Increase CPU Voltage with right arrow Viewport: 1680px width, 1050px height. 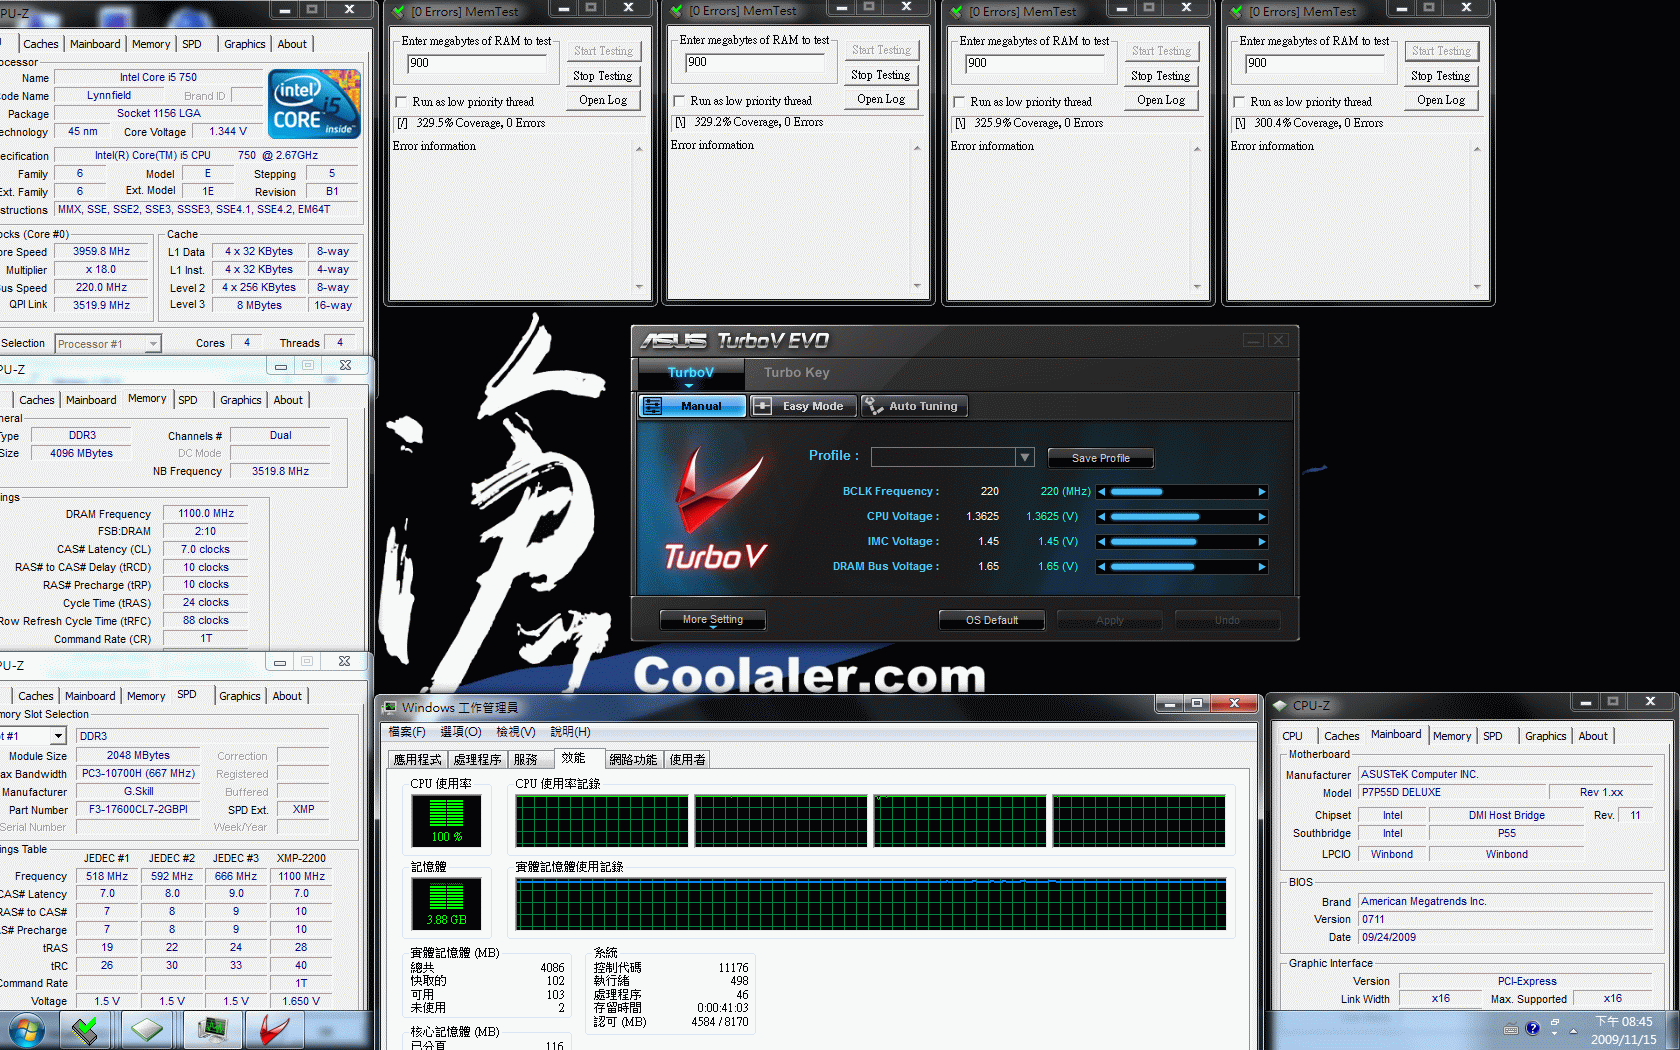click(x=1262, y=517)
